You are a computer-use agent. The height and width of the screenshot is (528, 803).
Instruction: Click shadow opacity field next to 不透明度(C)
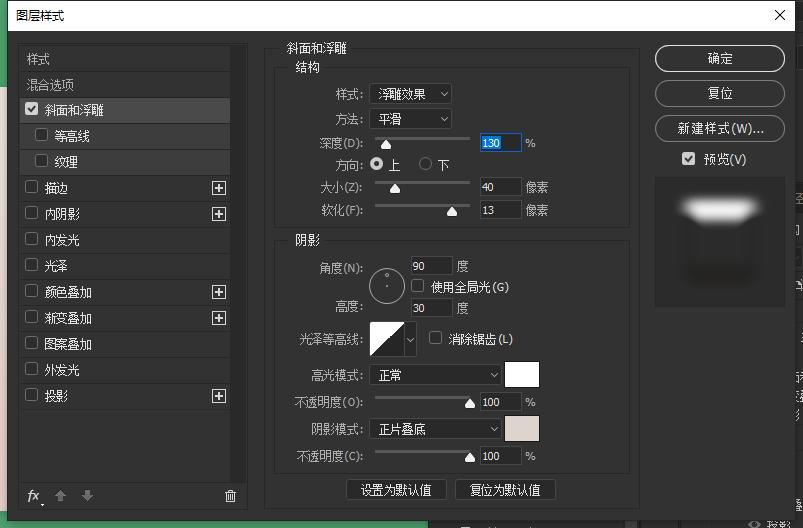coord(500,456)
